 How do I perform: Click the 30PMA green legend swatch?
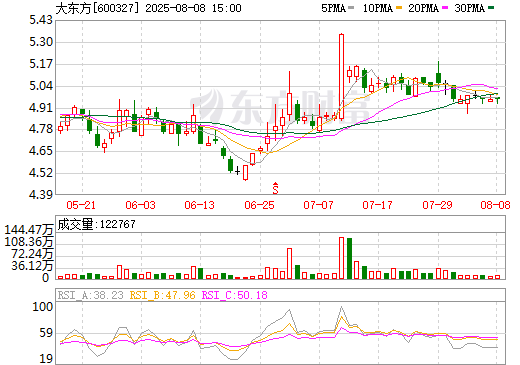click(491, 8)
